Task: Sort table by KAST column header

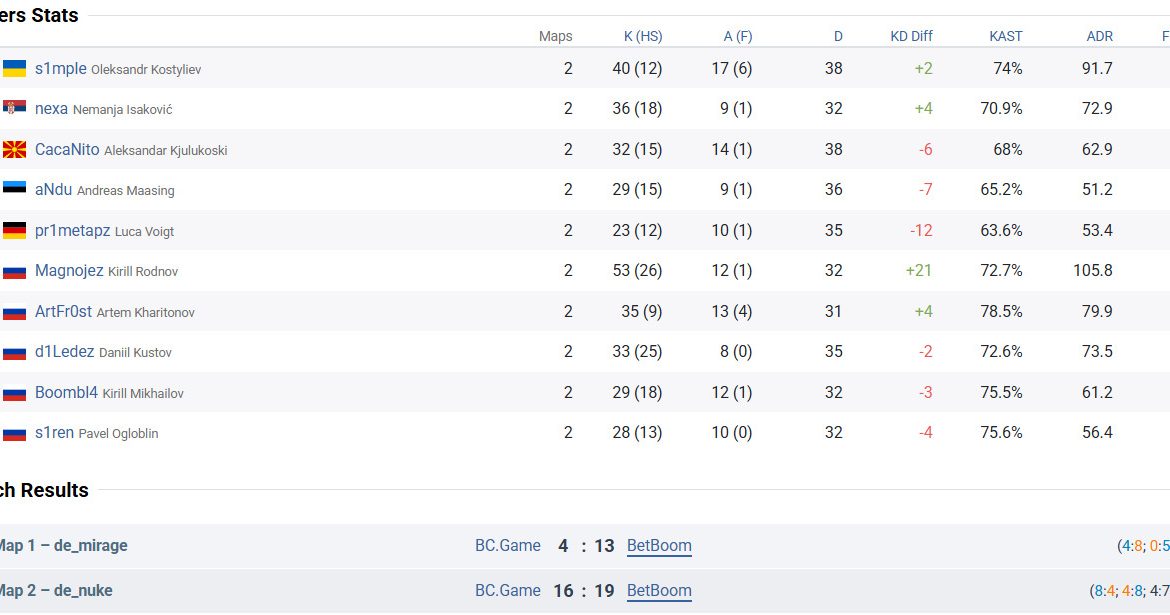Action: click(1005, 36)
